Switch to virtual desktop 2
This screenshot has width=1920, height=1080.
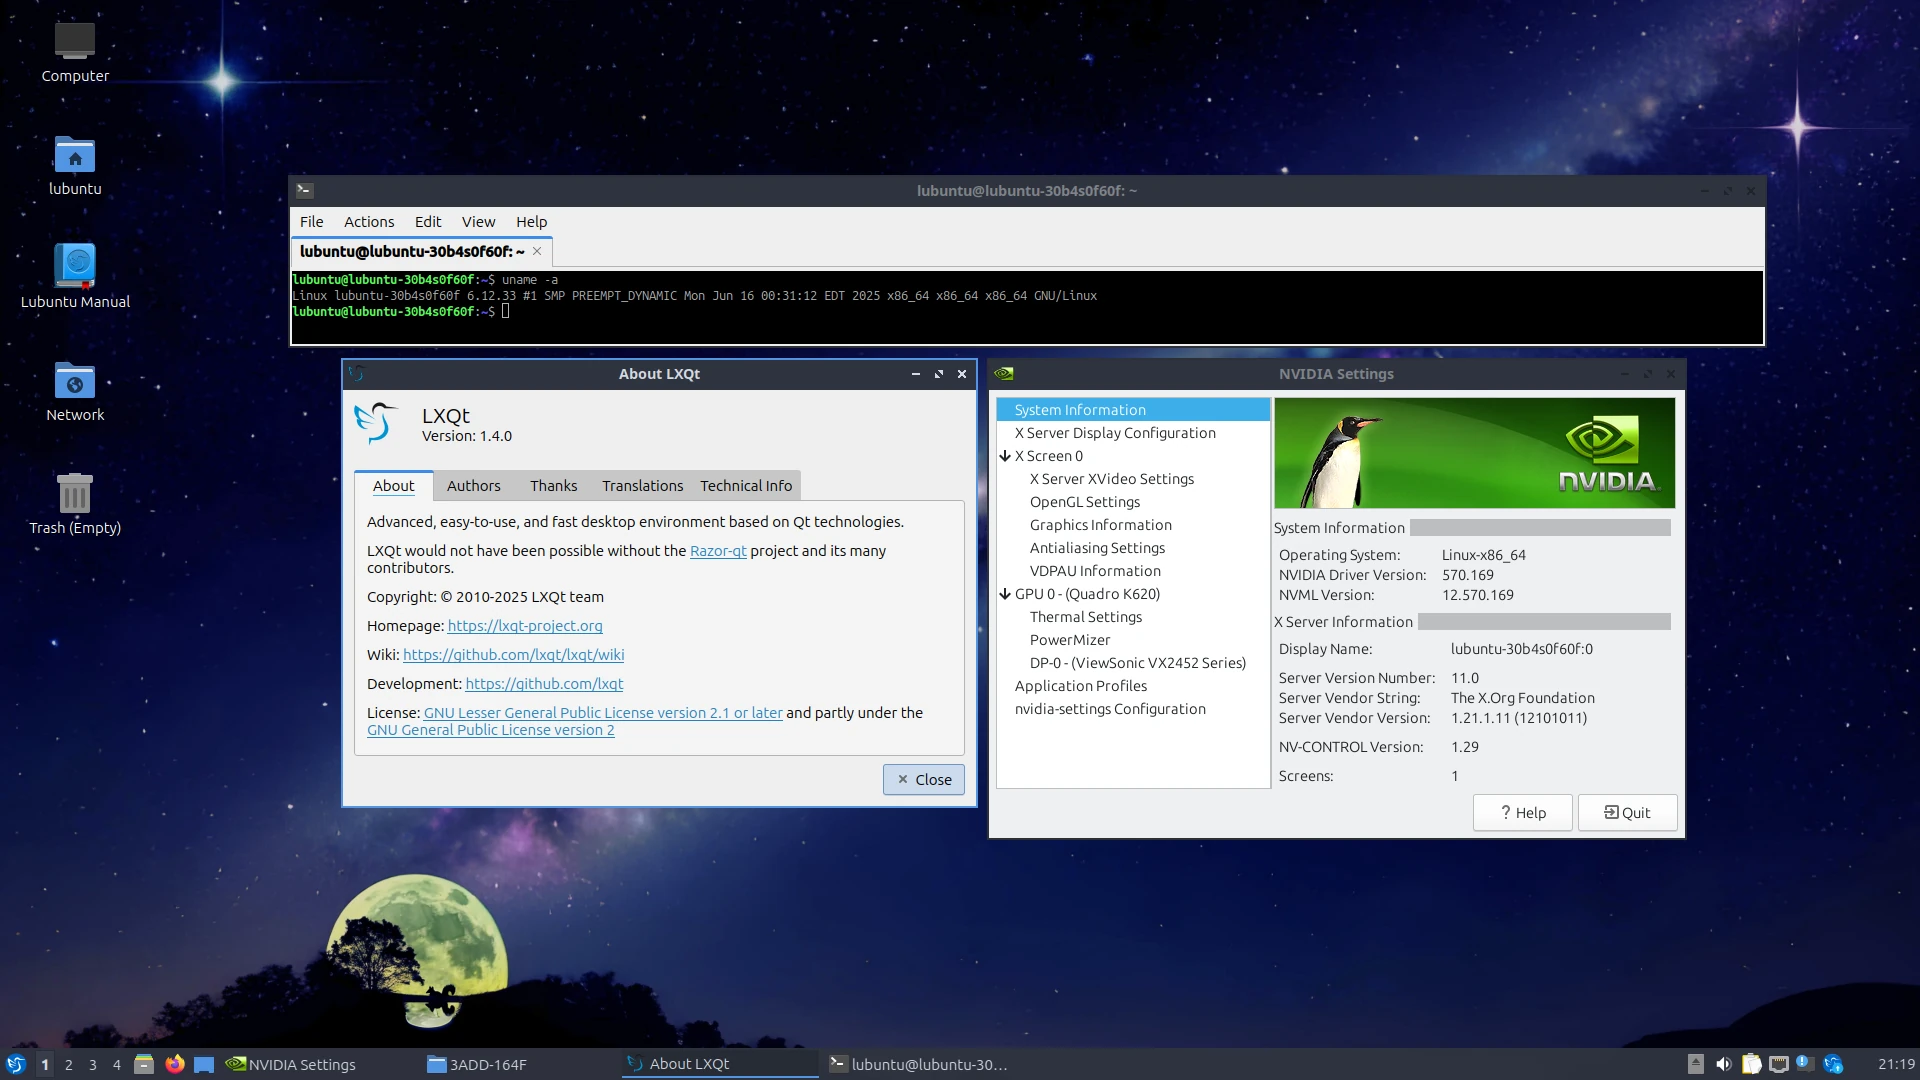69,1064
